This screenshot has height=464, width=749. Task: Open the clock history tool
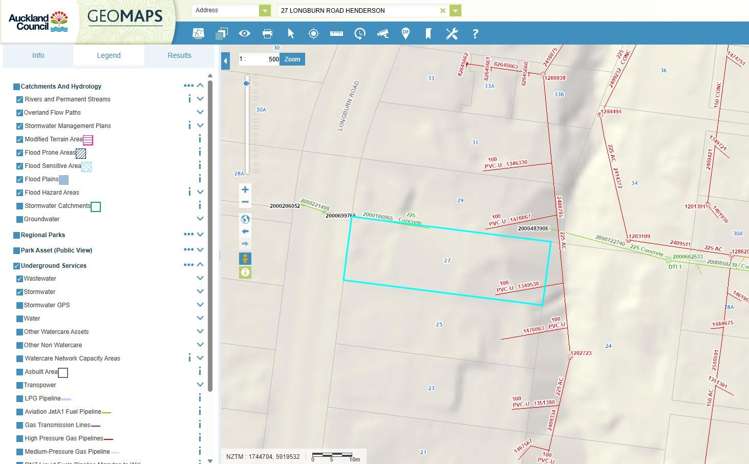click(x=360, y=33)
